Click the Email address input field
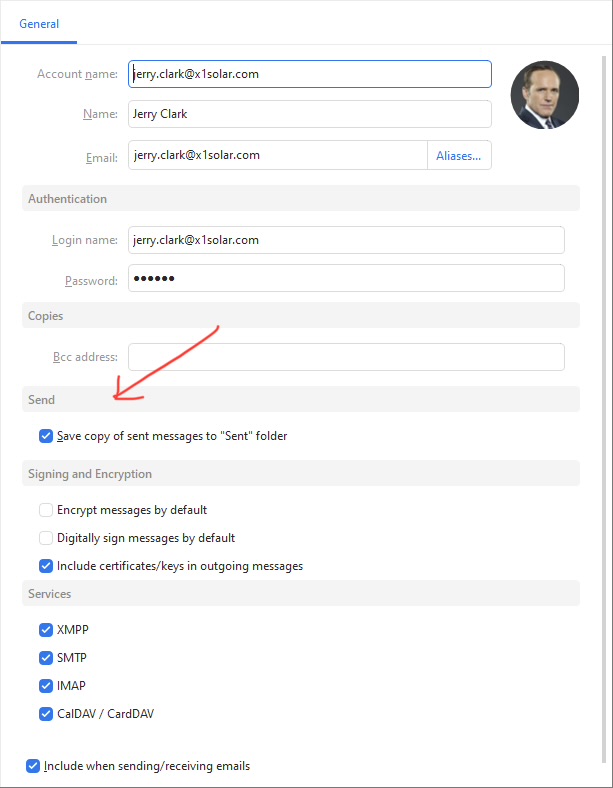 tap(277, 155)
